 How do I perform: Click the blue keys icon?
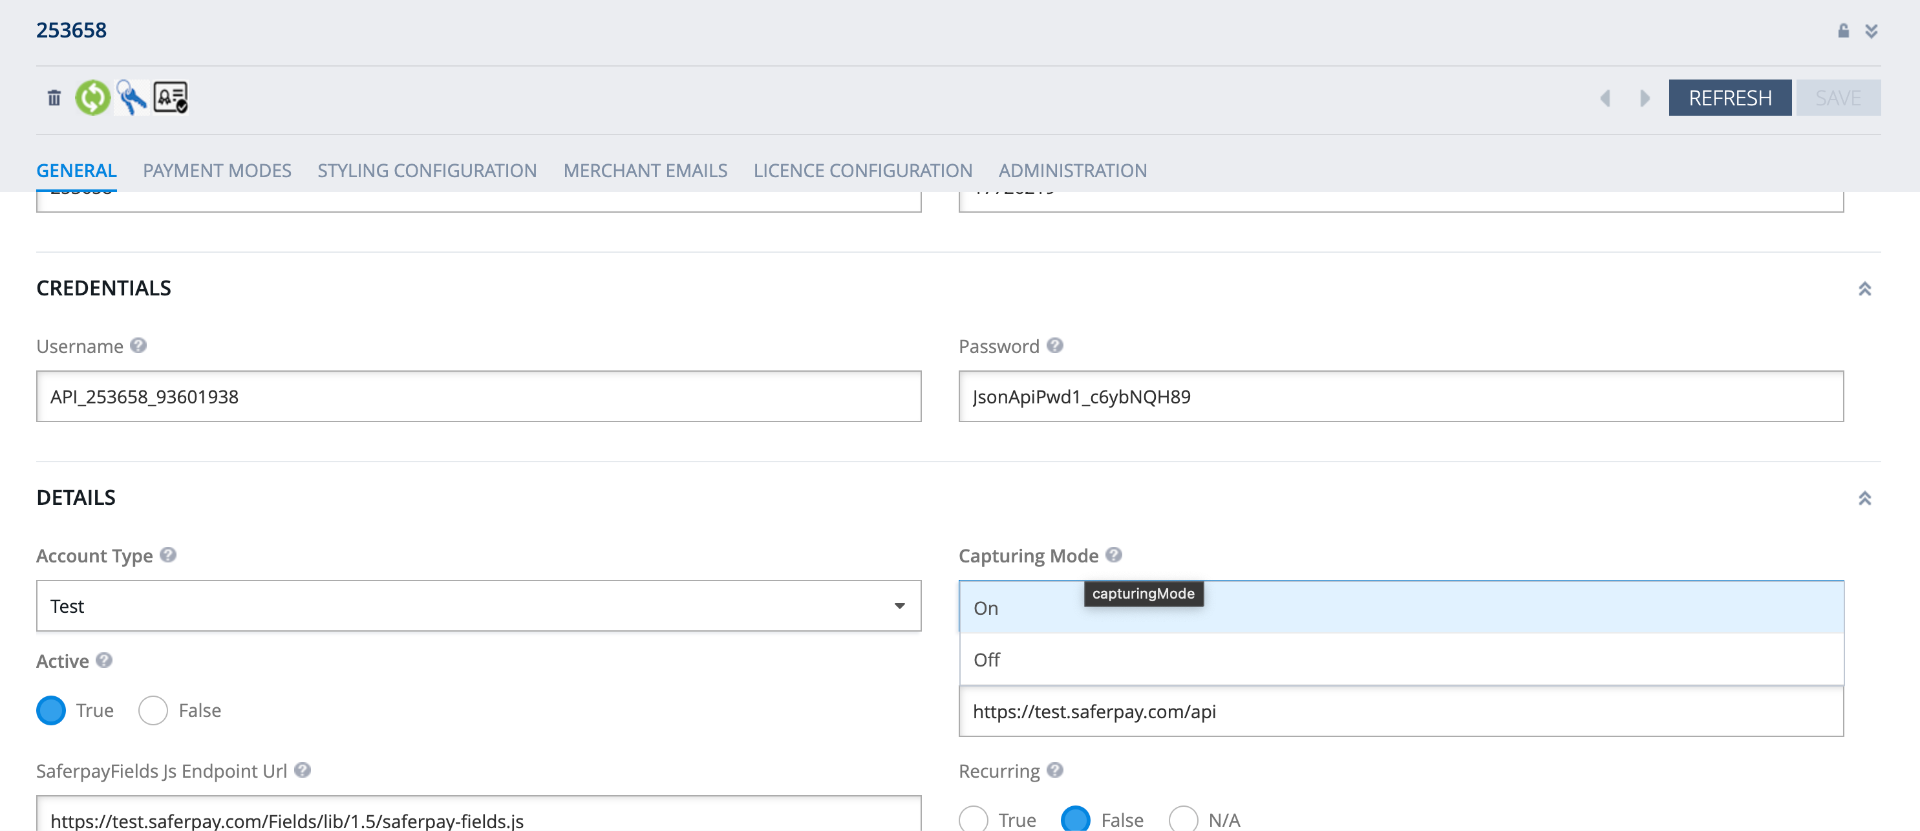[x=132, y=98]
